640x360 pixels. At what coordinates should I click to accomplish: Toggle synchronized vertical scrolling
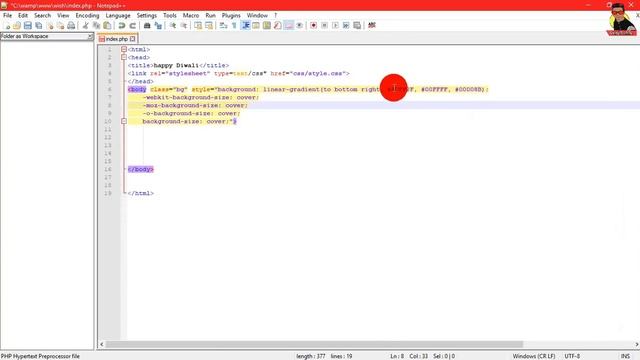(x=198, y=26)
